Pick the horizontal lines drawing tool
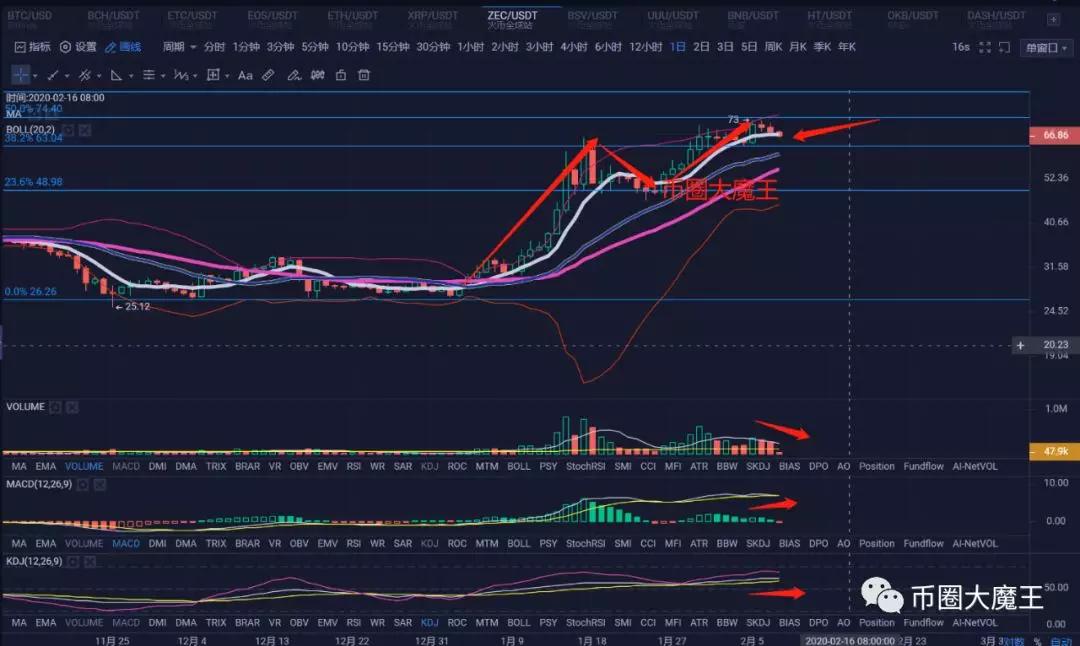Image resolution: width=1080 pixels, height=646 pixels. tap(149, 75)
